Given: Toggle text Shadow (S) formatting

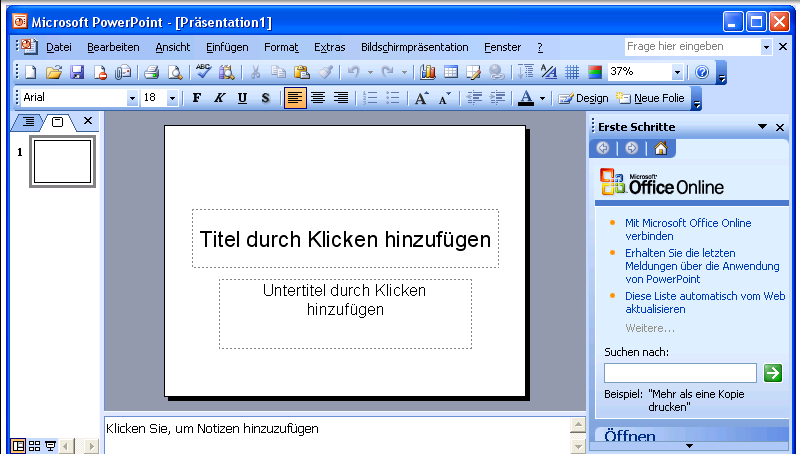Looking at the screenshot, I should (x=265, y=98).
